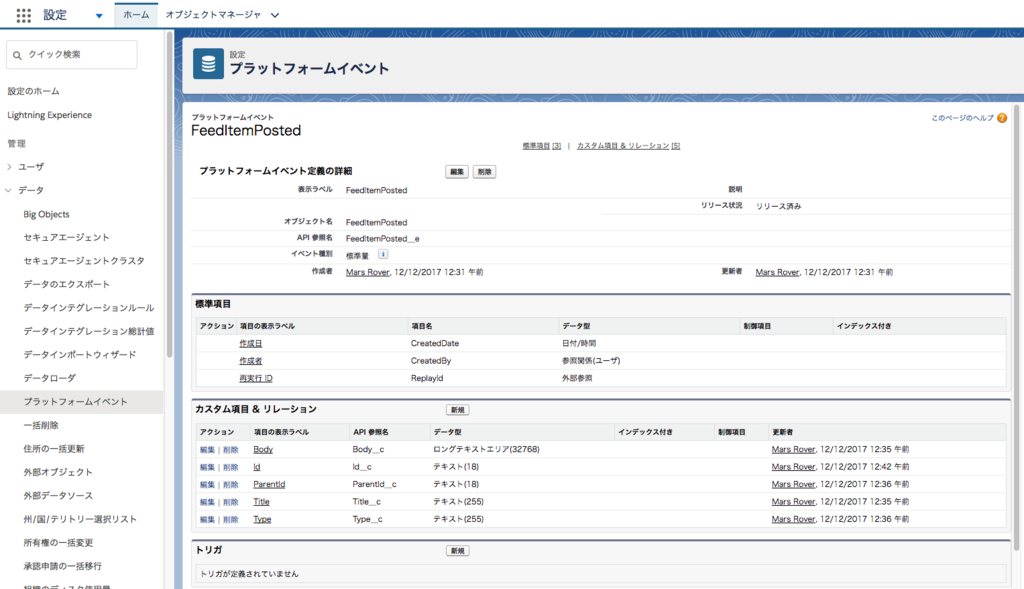
Task: Select データインポートウィザード in sidebar
Action: [80, 355]
